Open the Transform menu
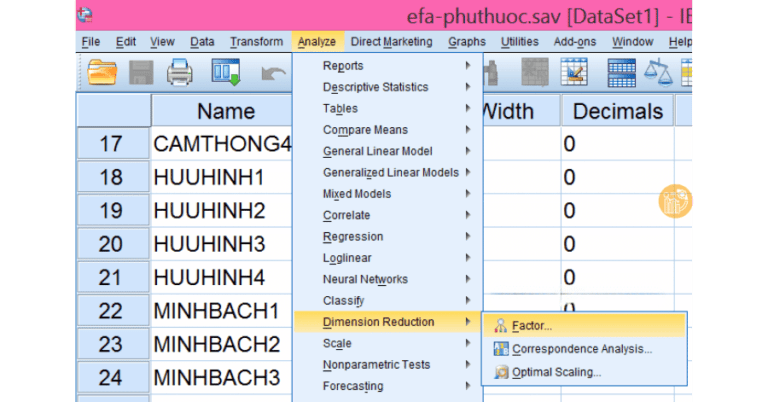Screen dimensions: 768x402 256,42
